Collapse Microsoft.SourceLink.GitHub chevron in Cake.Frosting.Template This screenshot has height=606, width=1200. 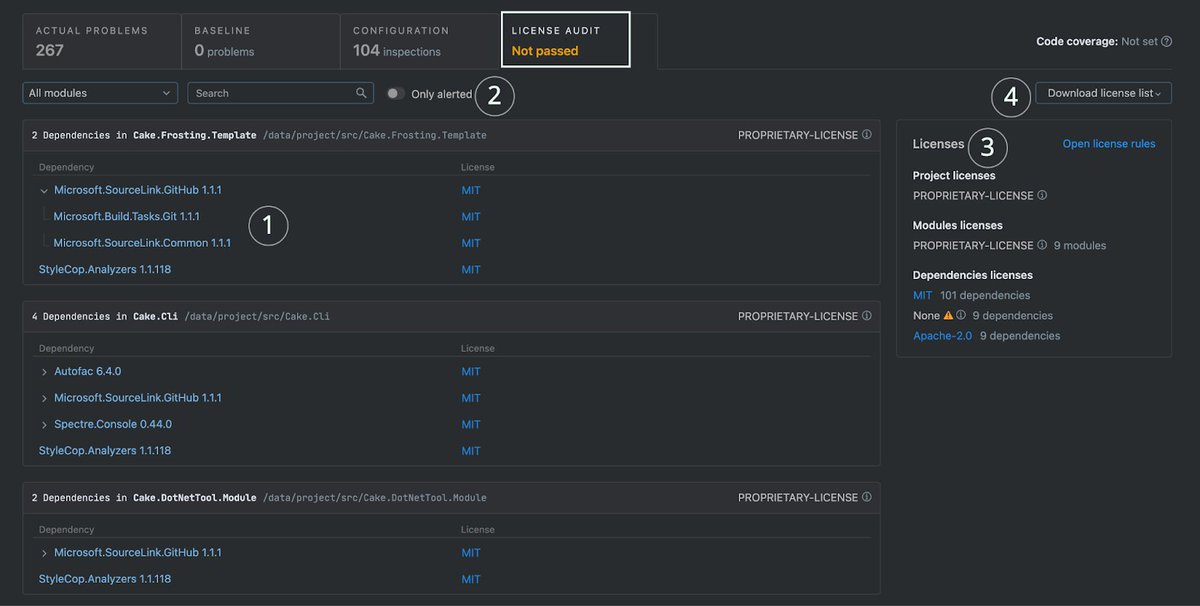(44, 190)
